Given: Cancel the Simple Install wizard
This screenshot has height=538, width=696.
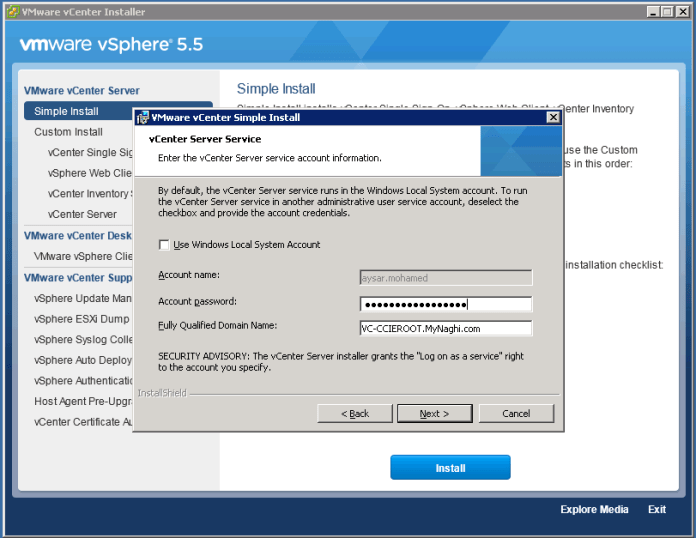Looking at the screenshot, I should [516, 413].
